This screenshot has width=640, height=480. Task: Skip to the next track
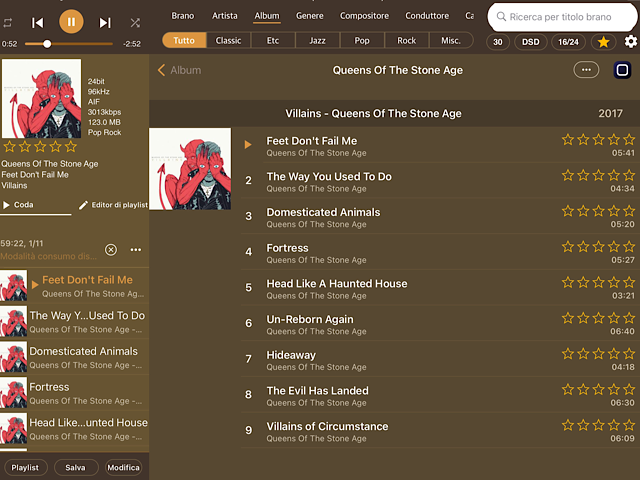click(x=105, y=22)
